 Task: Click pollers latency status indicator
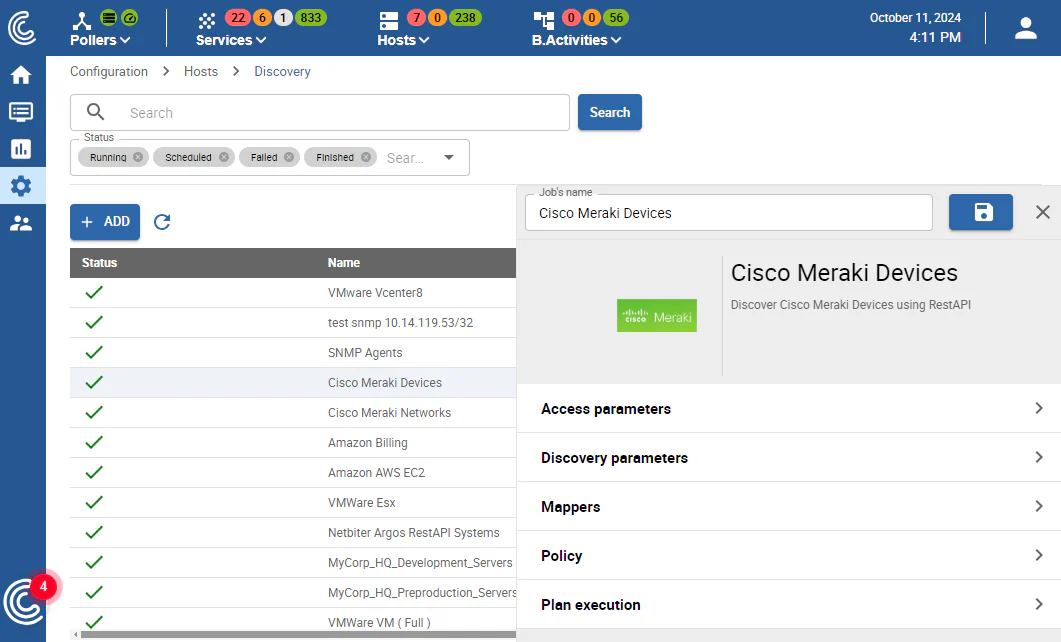(x=129, y=18)
